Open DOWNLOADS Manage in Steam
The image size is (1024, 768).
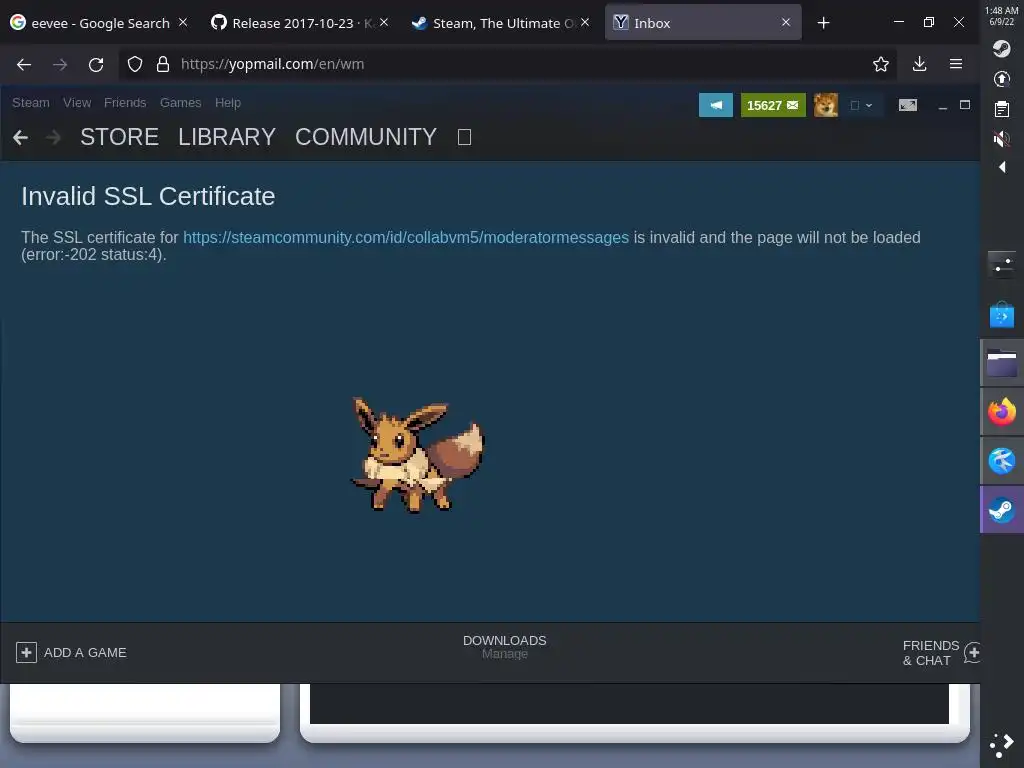coord(504,647)
